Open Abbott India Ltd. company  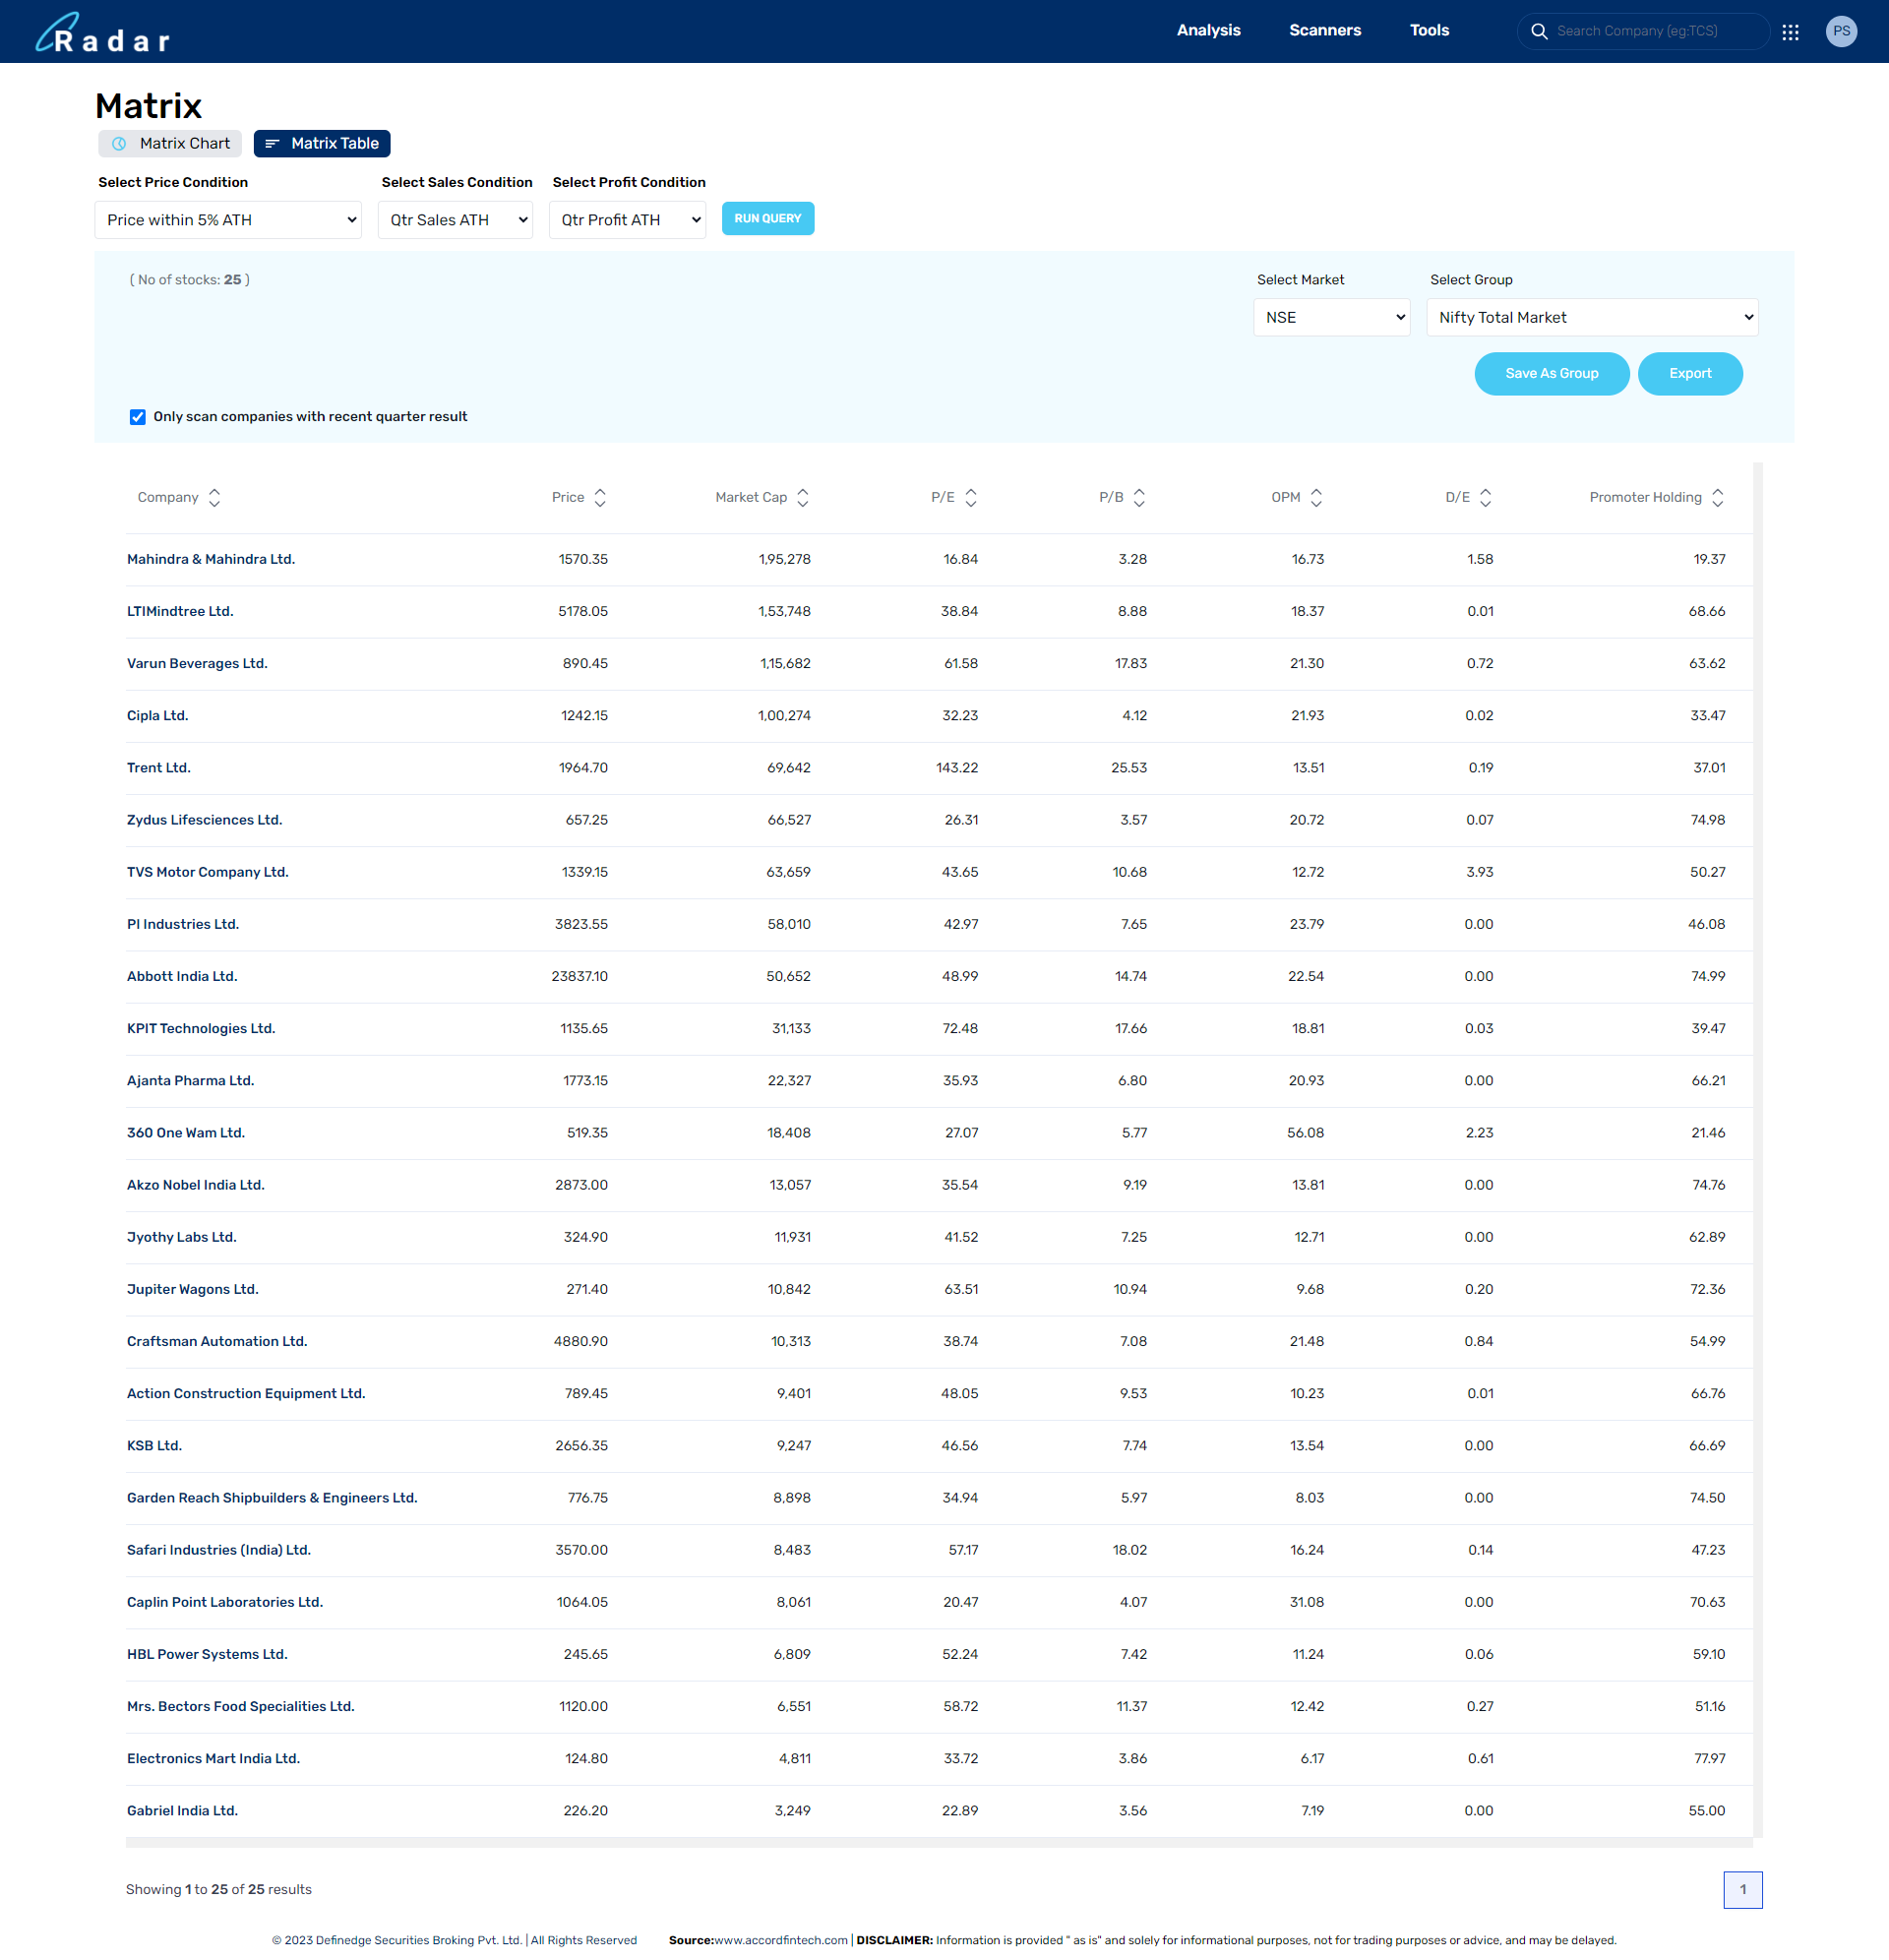point(182,976)
